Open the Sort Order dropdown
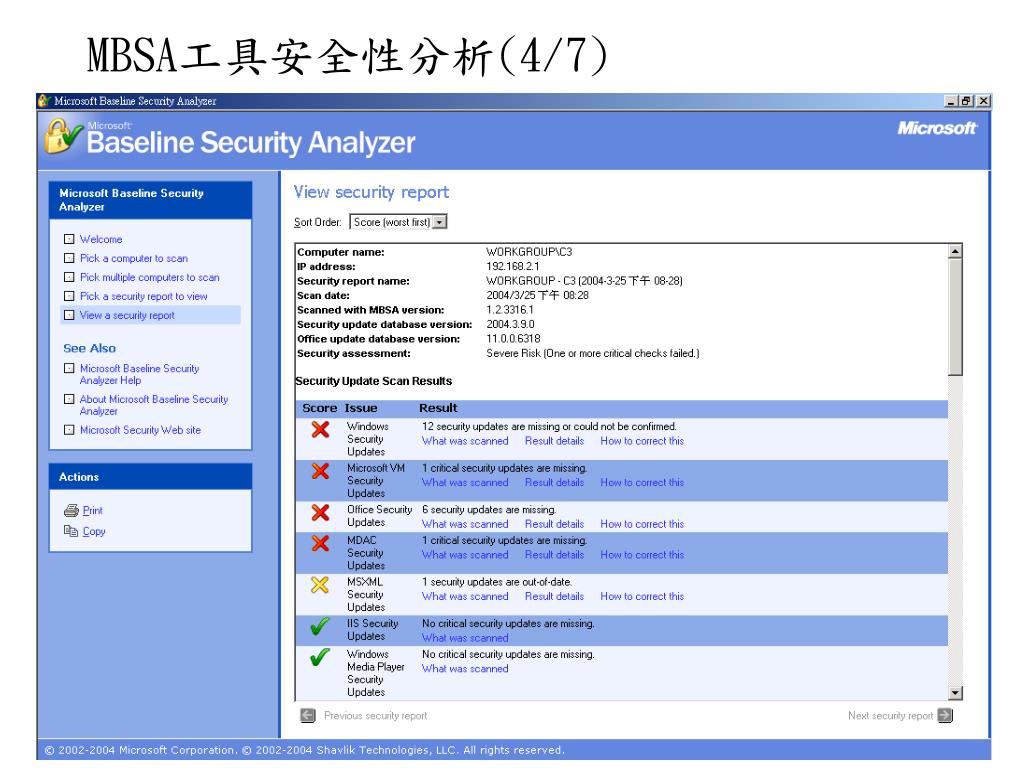 (440, 222)
